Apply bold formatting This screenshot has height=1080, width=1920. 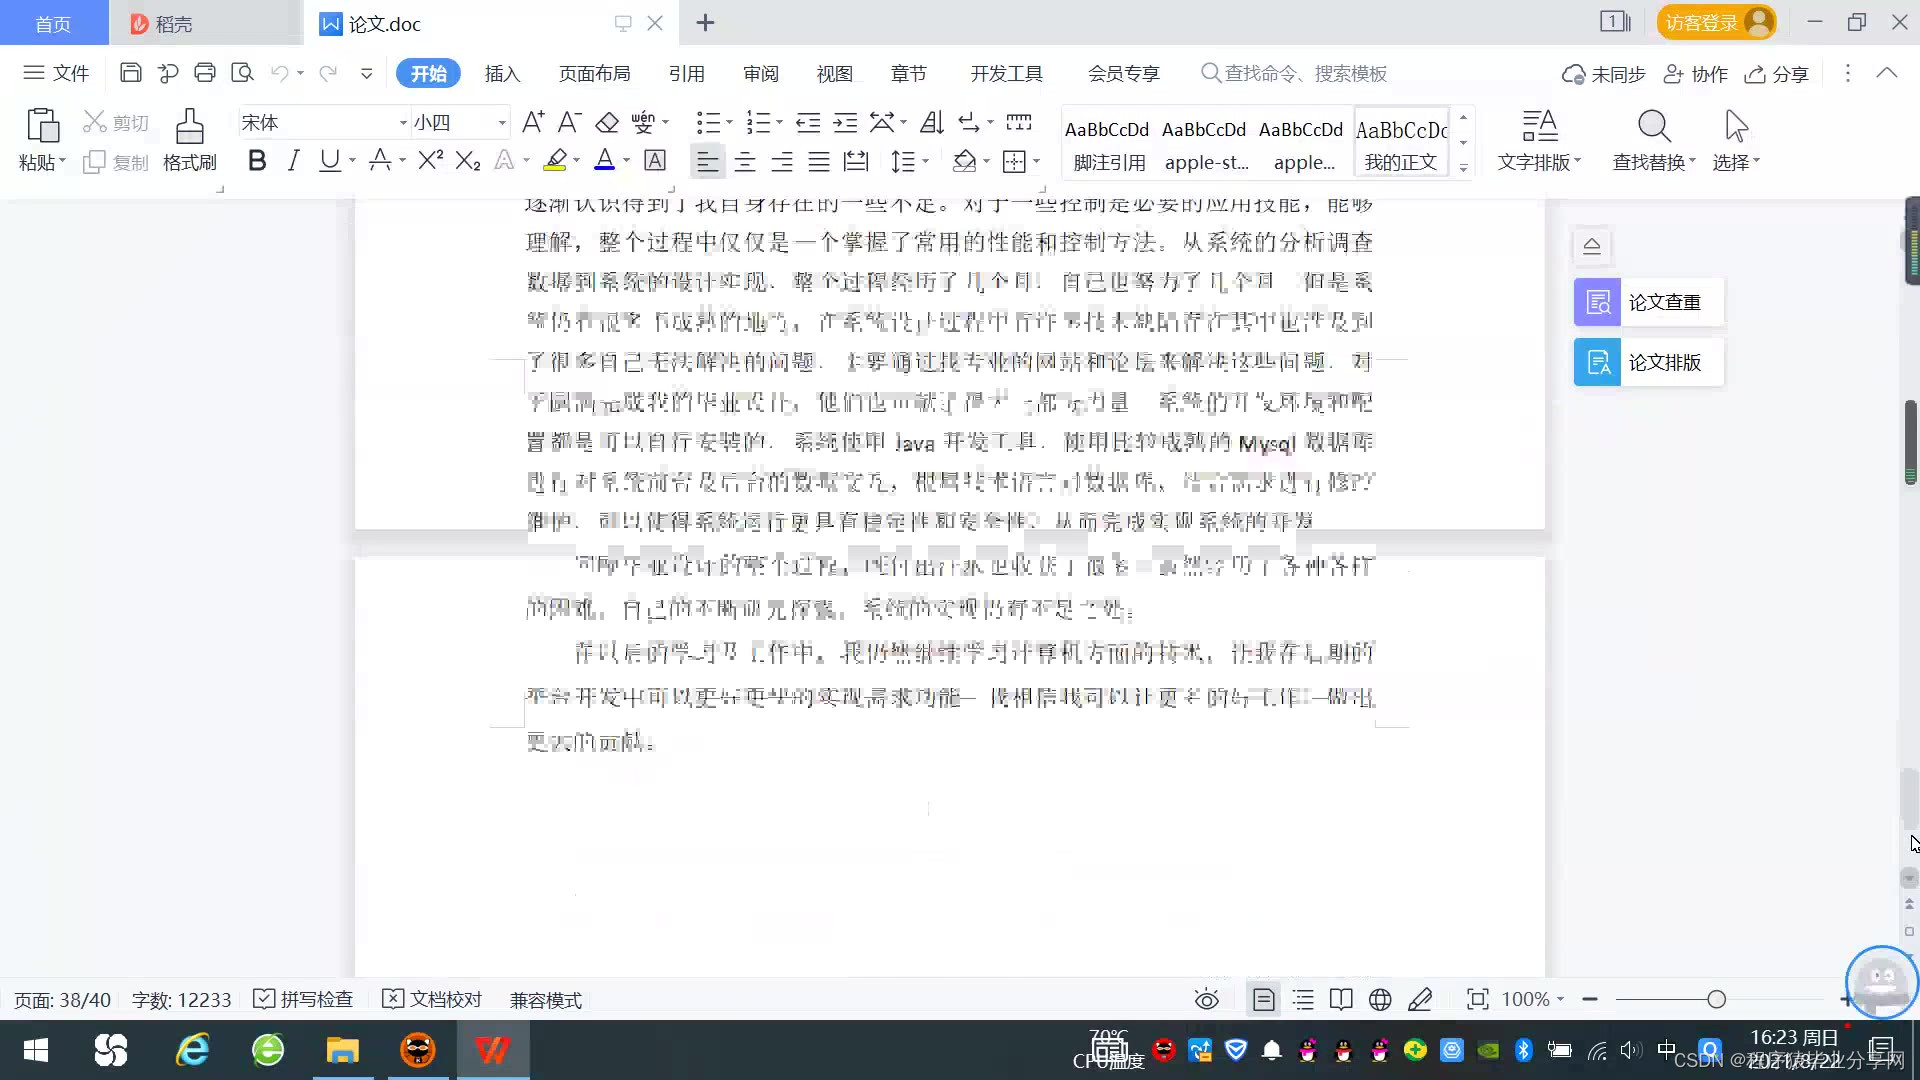(257, 161)
